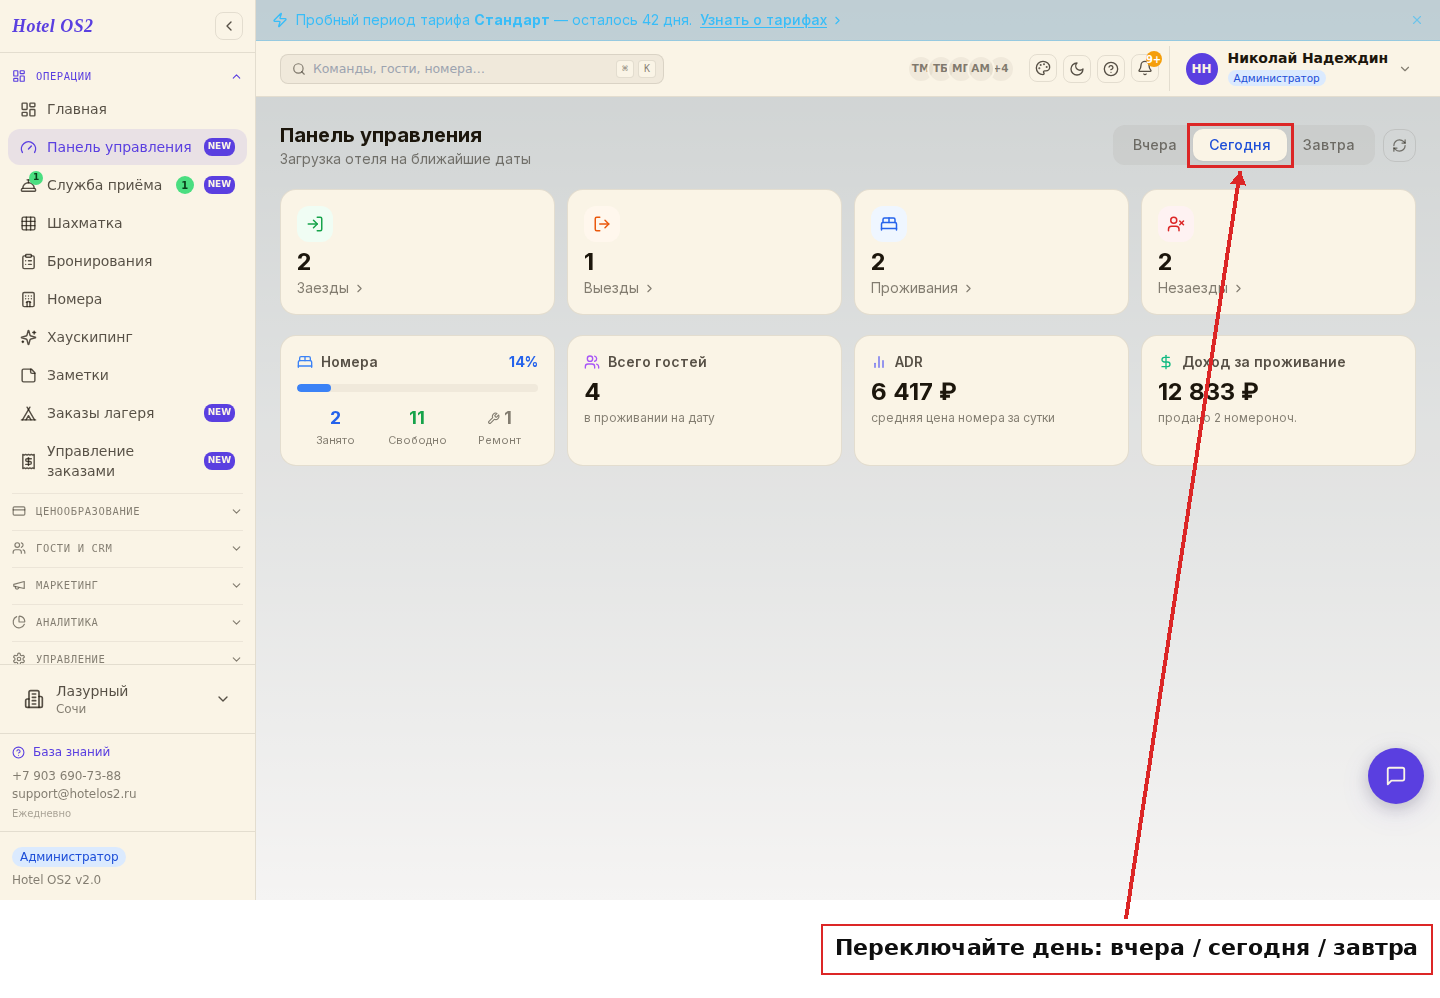Image resolution: width=1440 pixels, height=998 pixels.
Task: Click the Выезды departure icon
Action: [x=602, y=224]
